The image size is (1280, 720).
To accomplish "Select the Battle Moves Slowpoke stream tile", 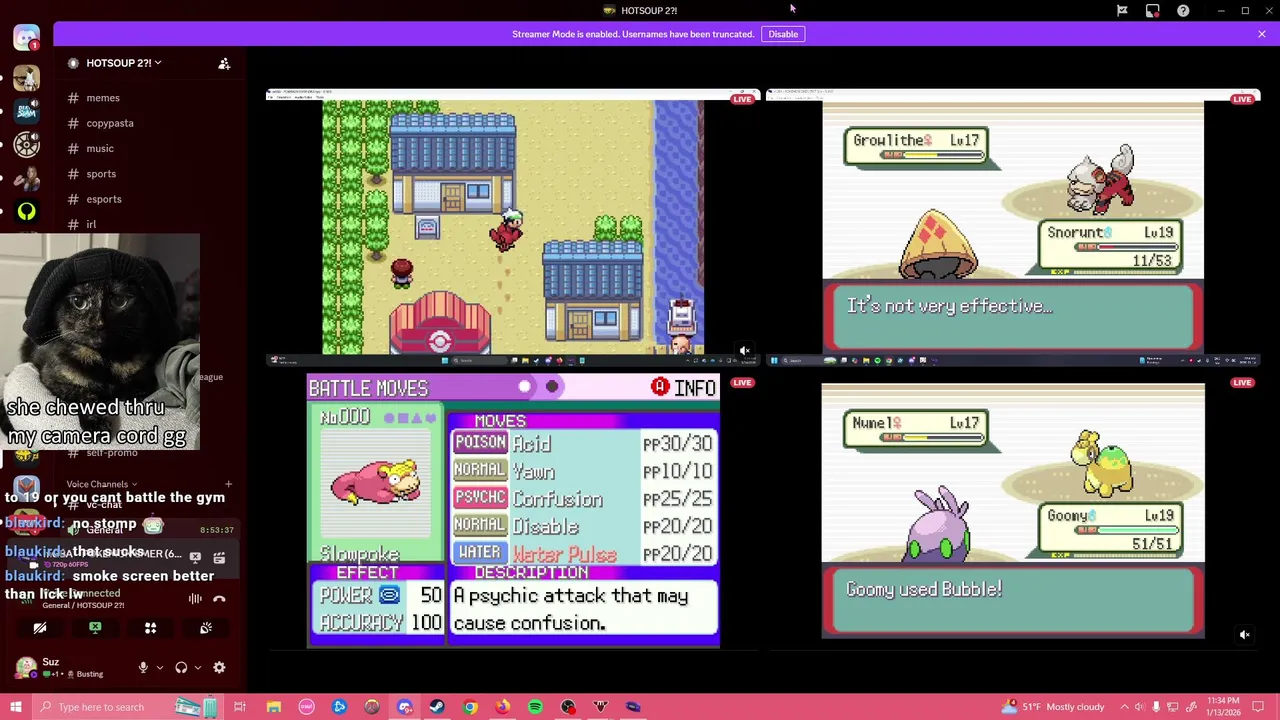I will [x=512, y=511].
